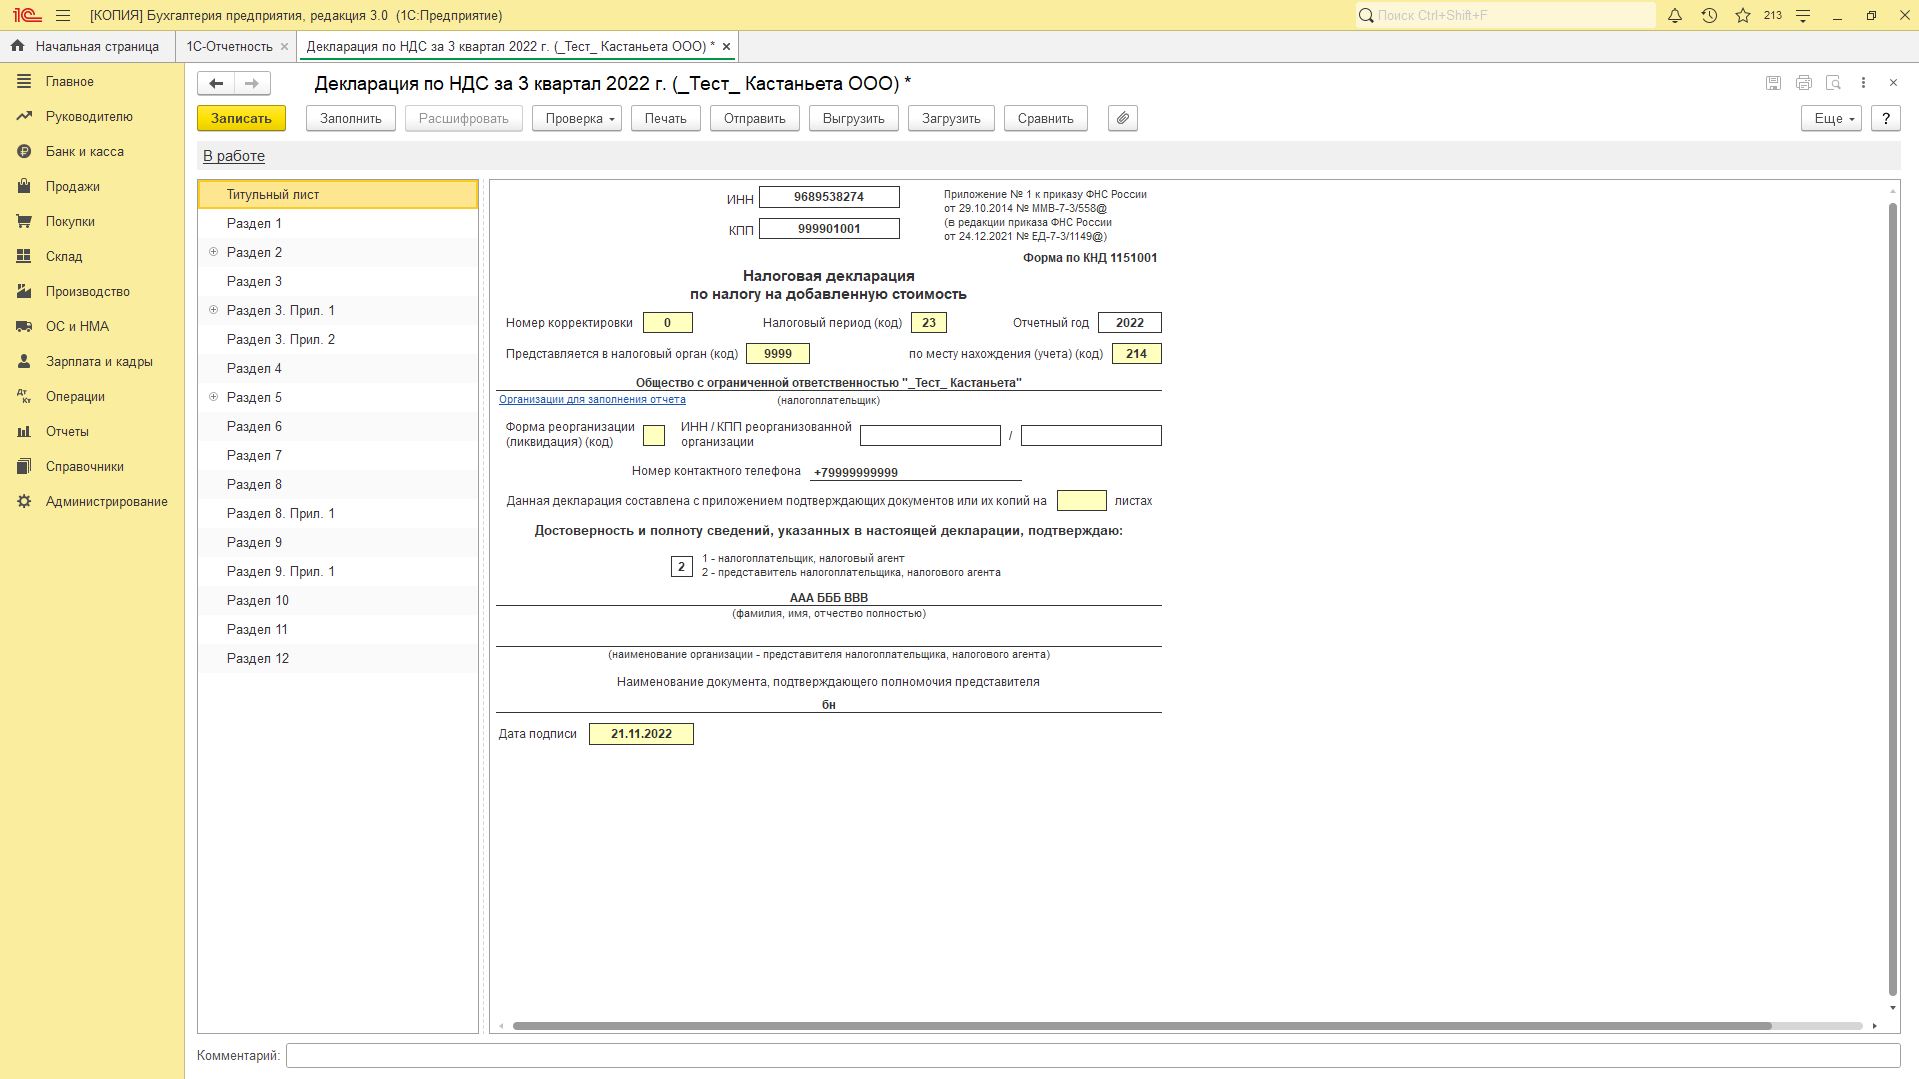Open the Проверка dropdown
Image resolution: width=1919 pixels, height=1079 pixels.
tap(577, 118)
